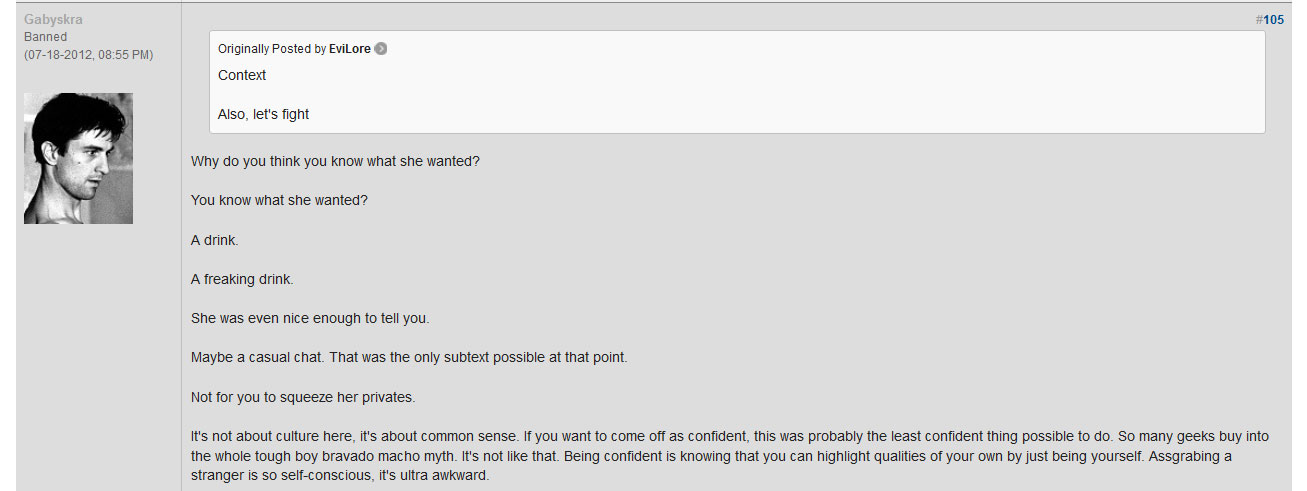Image resolution: width=1307 pixels, height=491 pixels.
Task: Click the sentence starting "Maybe a casual chat"
Action: (409, 357)
